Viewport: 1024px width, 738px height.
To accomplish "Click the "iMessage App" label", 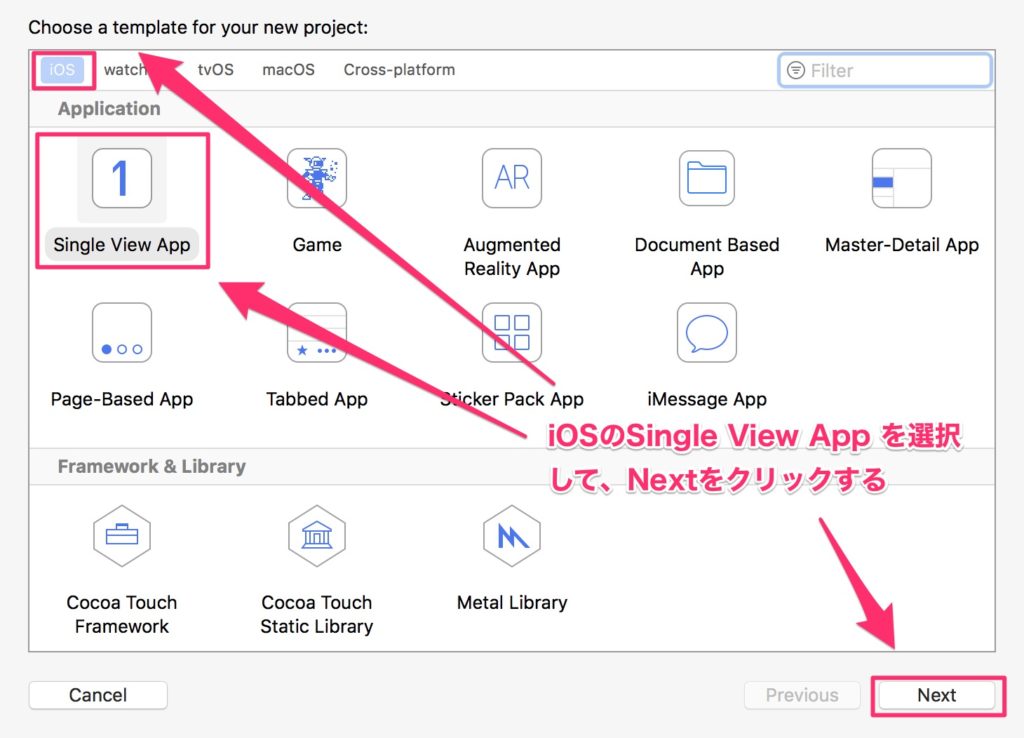I will [x=707, y=399].
